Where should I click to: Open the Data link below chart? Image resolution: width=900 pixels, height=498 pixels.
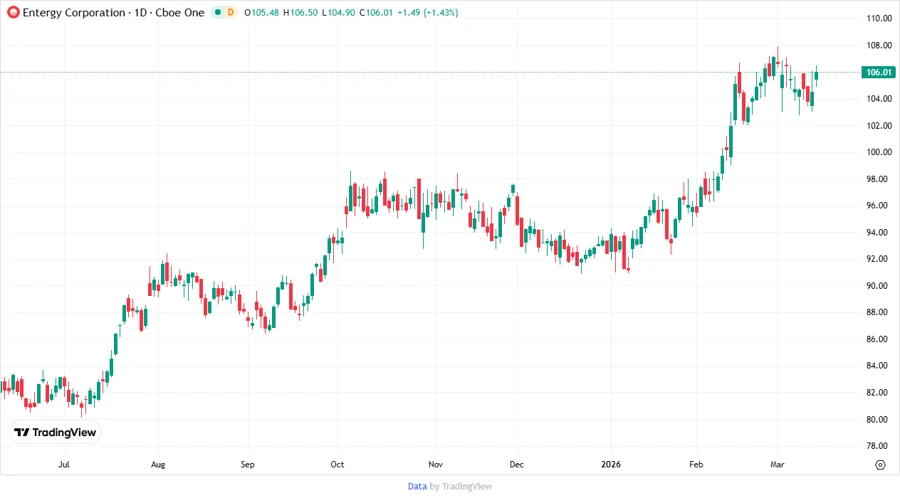[x=417, y=486]
